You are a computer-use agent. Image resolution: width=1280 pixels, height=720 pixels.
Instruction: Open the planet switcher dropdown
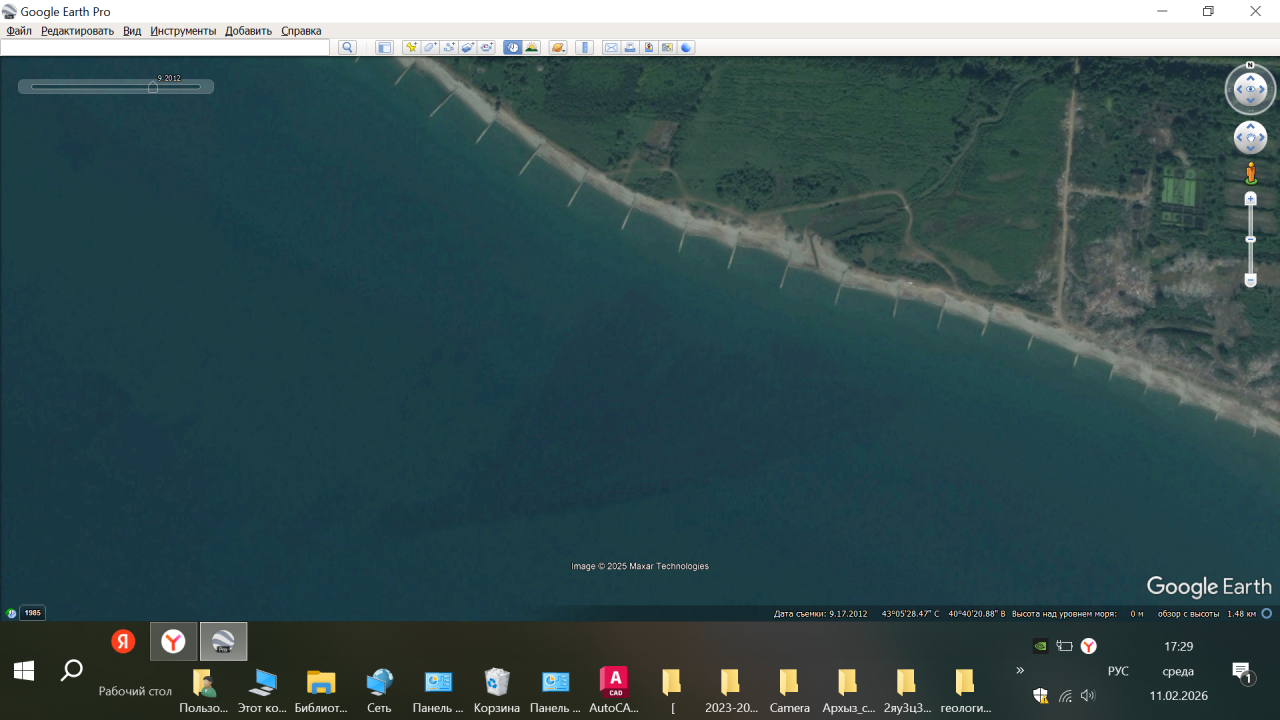pos(558,48)
